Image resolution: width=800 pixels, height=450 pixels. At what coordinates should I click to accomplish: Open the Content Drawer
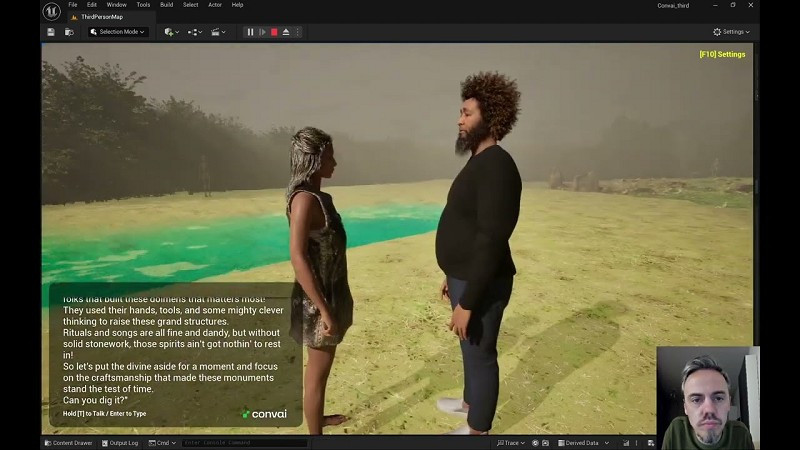click(x=67, y=442)
